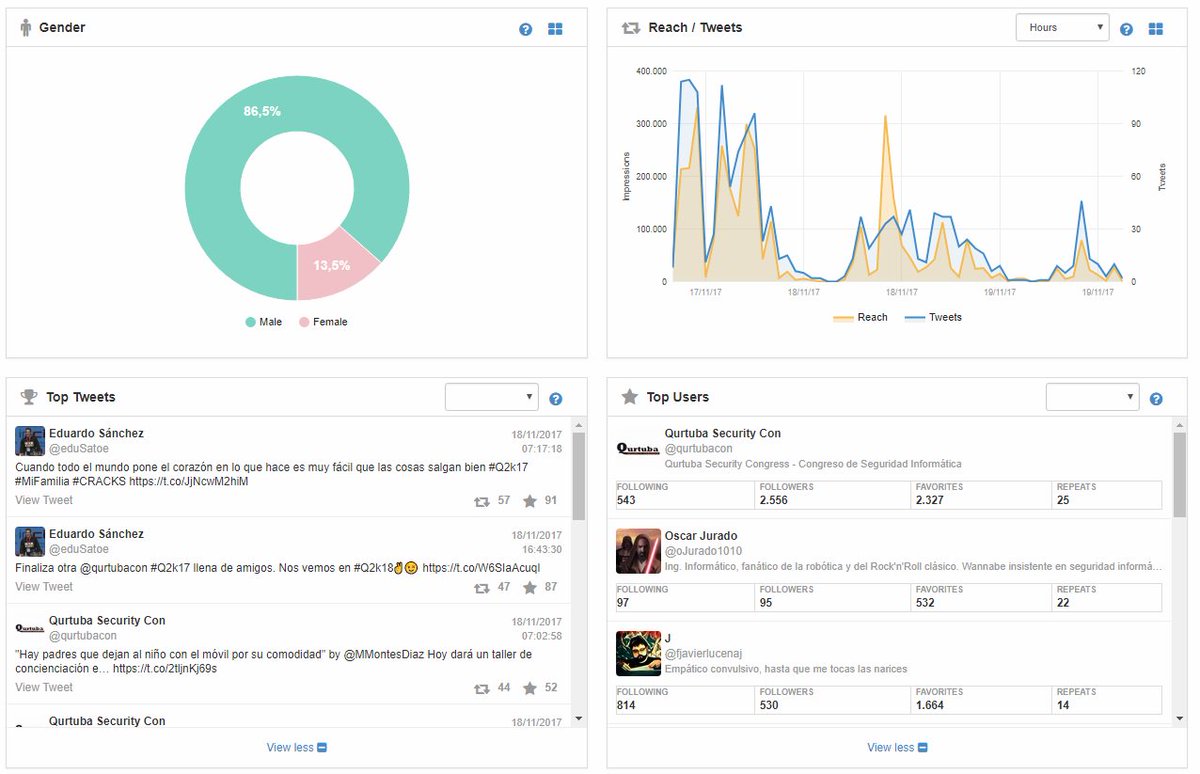Open help for the Top Tweets panel

(x=556, y=399)
